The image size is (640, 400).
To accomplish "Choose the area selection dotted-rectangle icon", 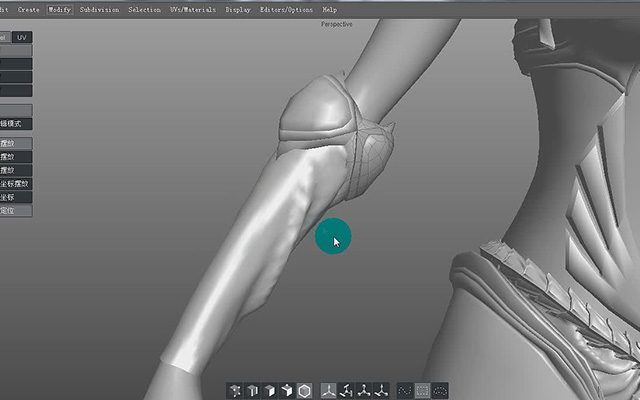I will click(422, 390).
